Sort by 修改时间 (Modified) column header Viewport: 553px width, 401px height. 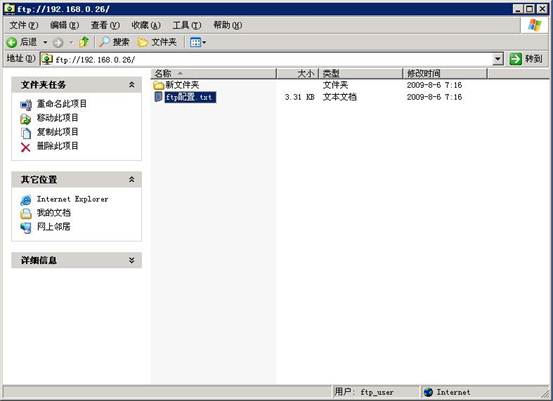point(445,73)
